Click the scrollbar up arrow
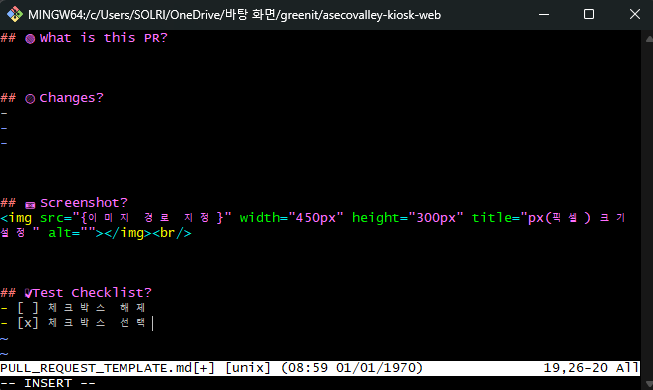The height and width of the screenshot is (390, 653). click(x=649, y=39)
